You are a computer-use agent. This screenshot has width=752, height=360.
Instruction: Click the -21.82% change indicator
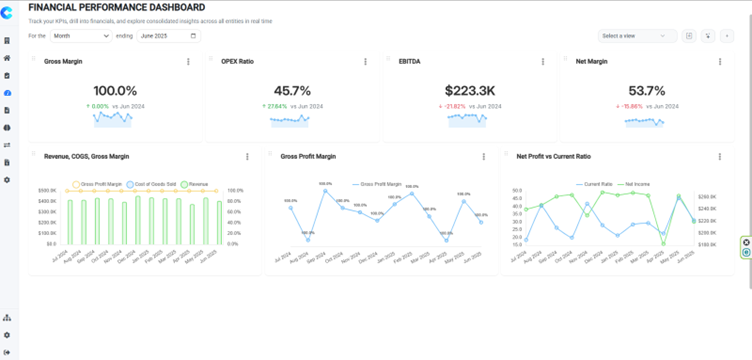452,106
